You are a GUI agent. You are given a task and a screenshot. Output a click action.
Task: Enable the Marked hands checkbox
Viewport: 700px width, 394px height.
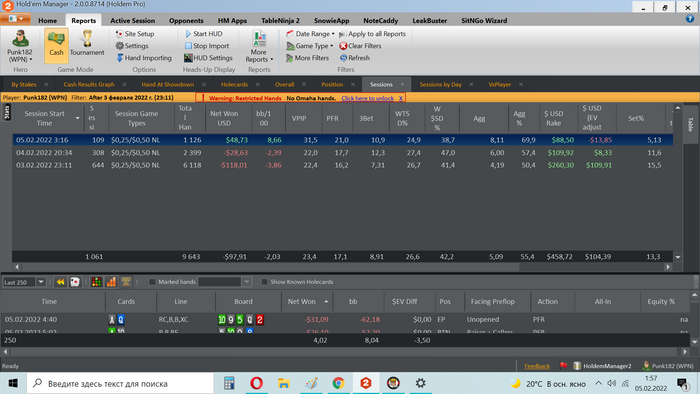point(152,282)
